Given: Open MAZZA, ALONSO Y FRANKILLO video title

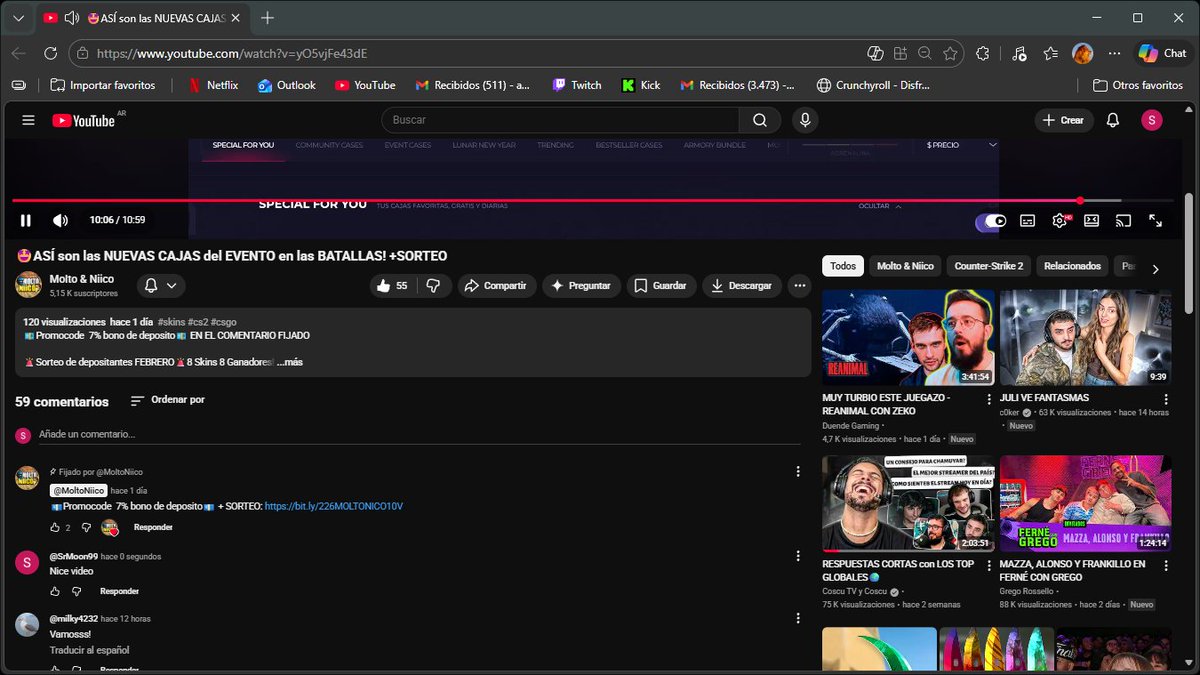Looking at the screenshot, I should (x=1072, y=570).
